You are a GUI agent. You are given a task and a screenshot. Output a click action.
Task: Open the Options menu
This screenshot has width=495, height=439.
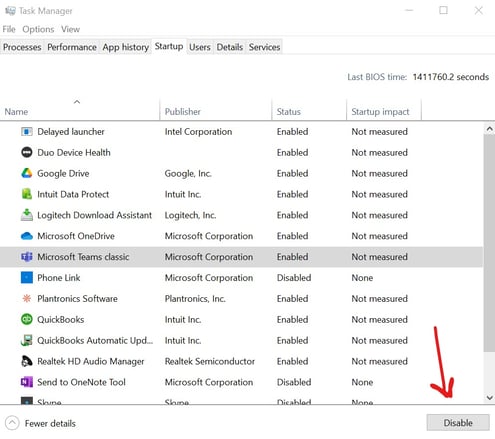tap(38, 29)
